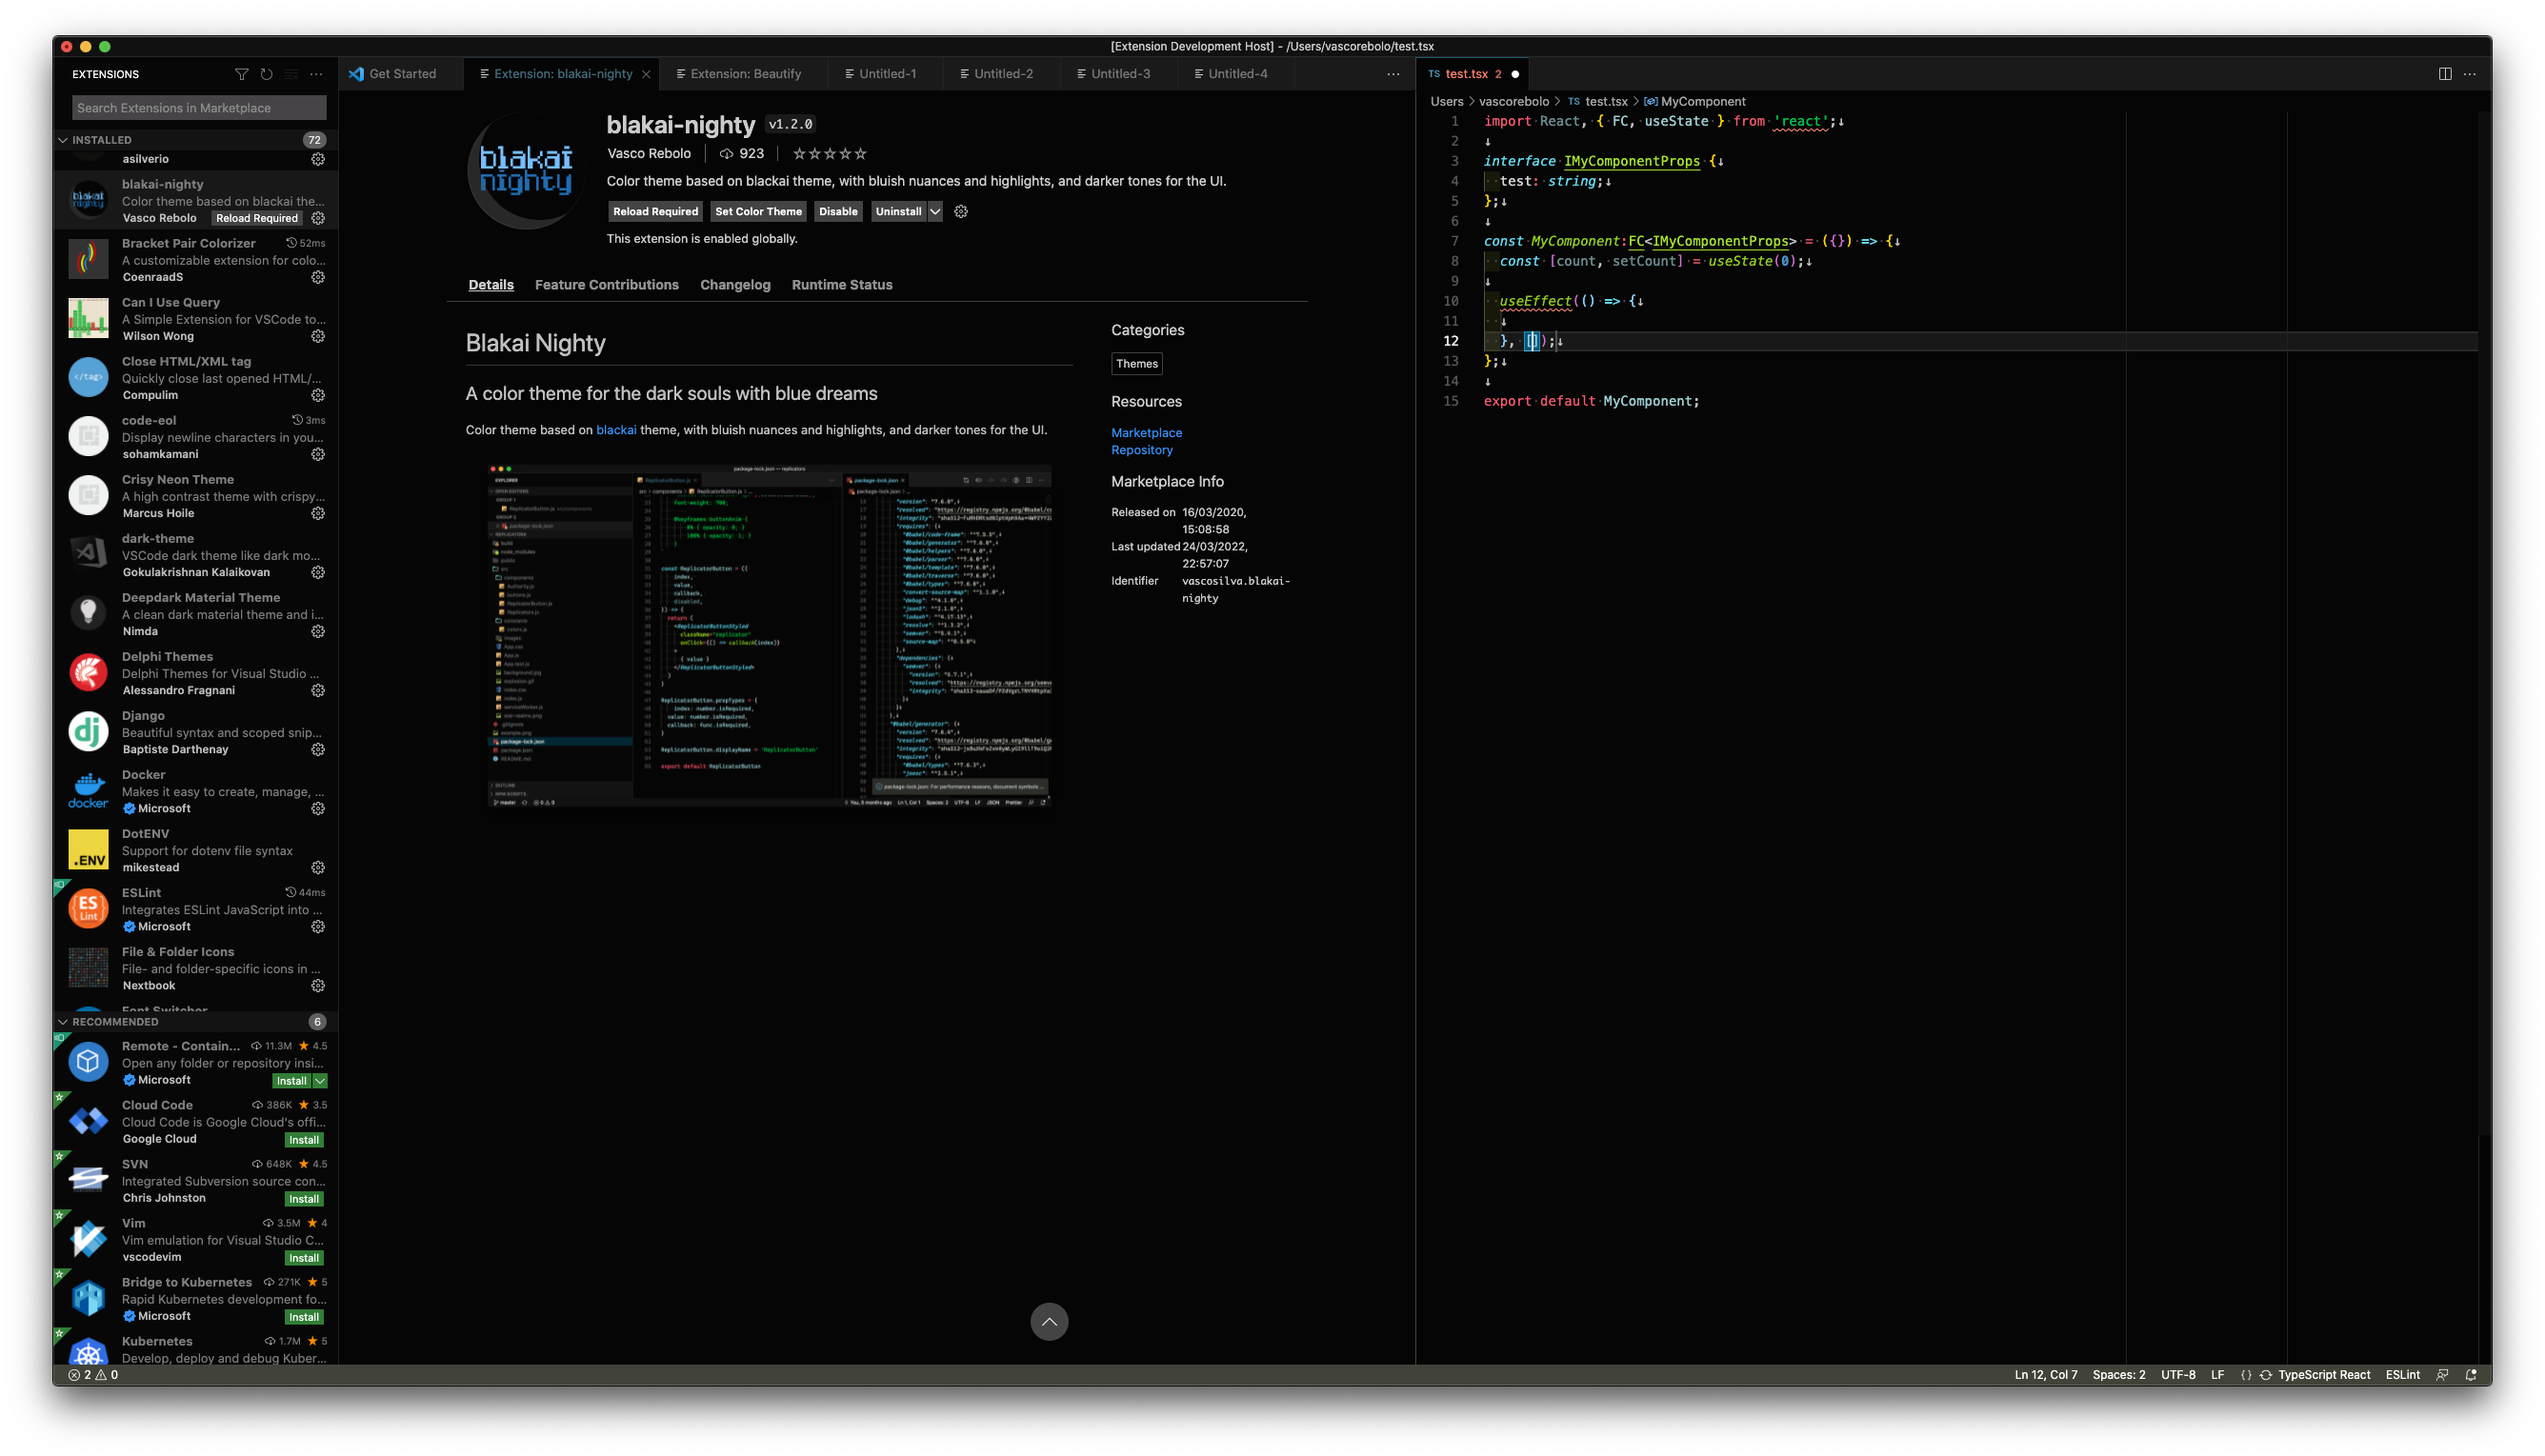Click the Set Color Theme button

pos(758,211)
